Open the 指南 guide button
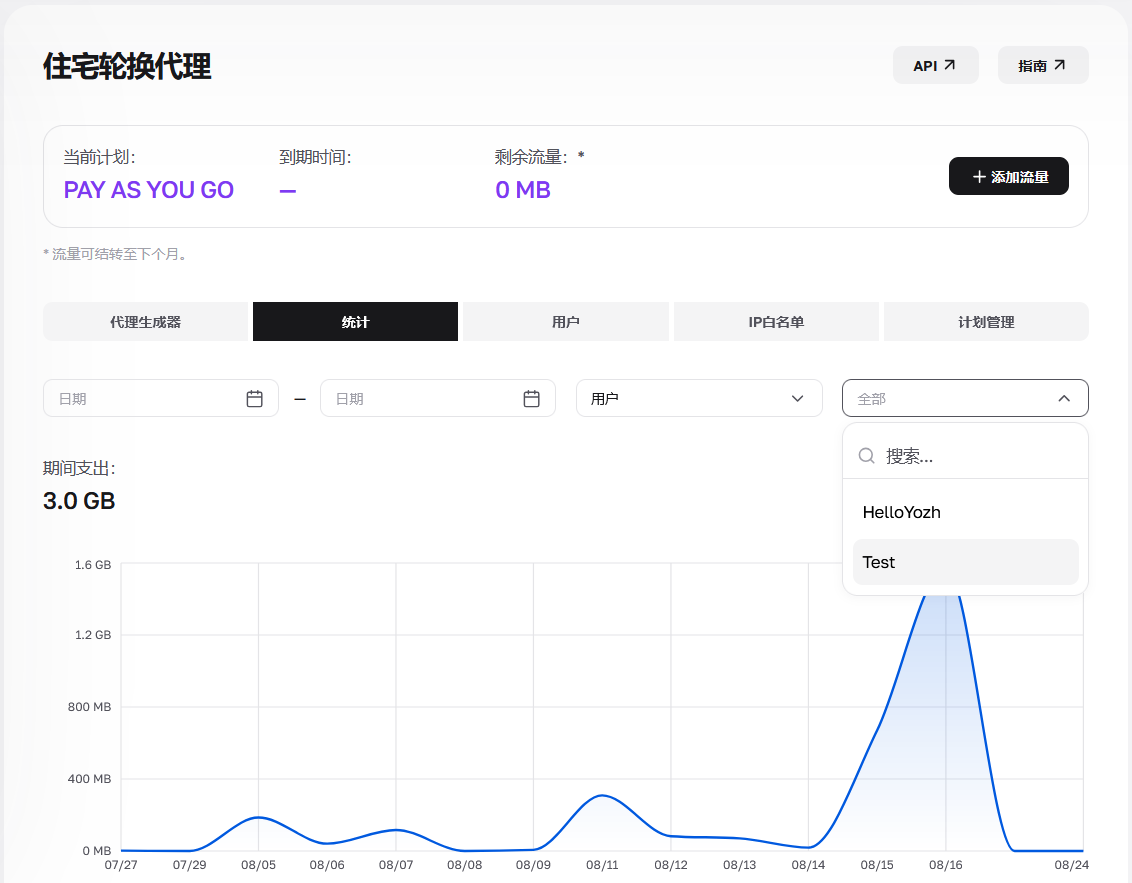The image size is (1132, 883). pos(1042,66)
